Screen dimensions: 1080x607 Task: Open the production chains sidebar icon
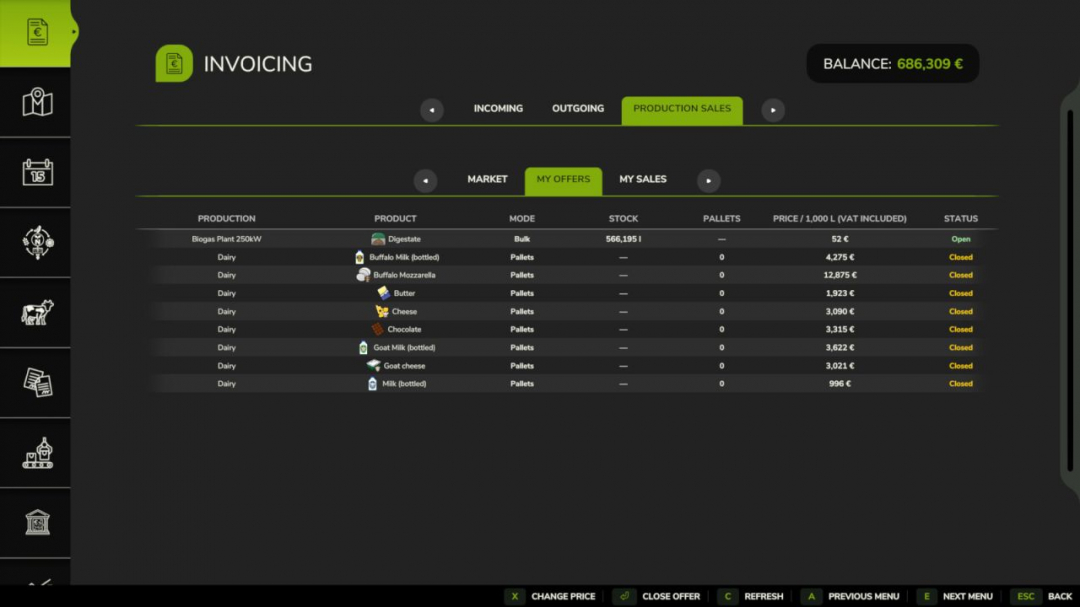[37, 453]
